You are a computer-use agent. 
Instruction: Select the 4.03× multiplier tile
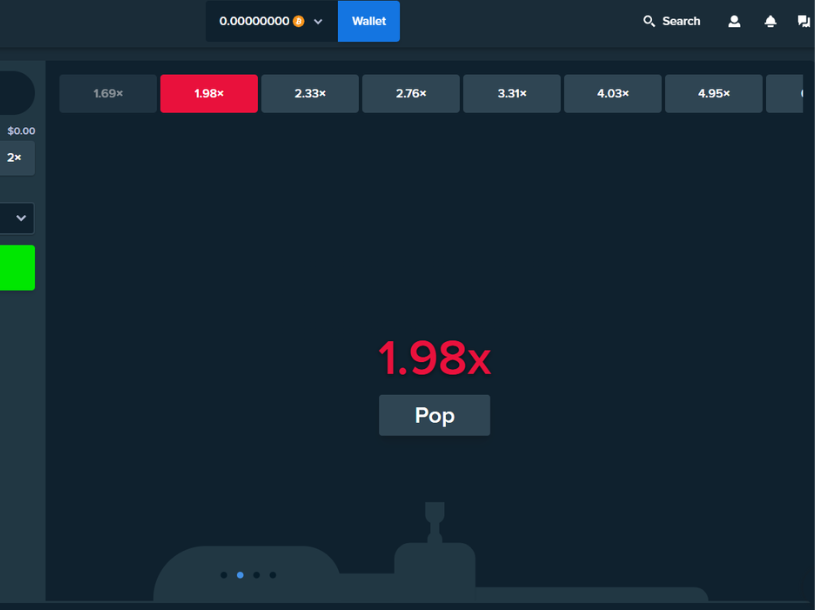(x=613, y=94)
